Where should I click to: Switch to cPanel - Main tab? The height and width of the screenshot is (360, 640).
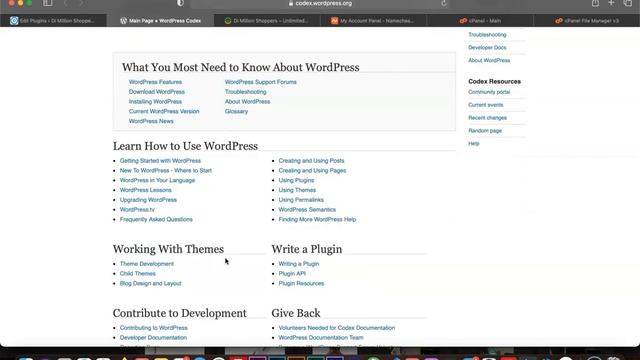[x=480, y=20]
